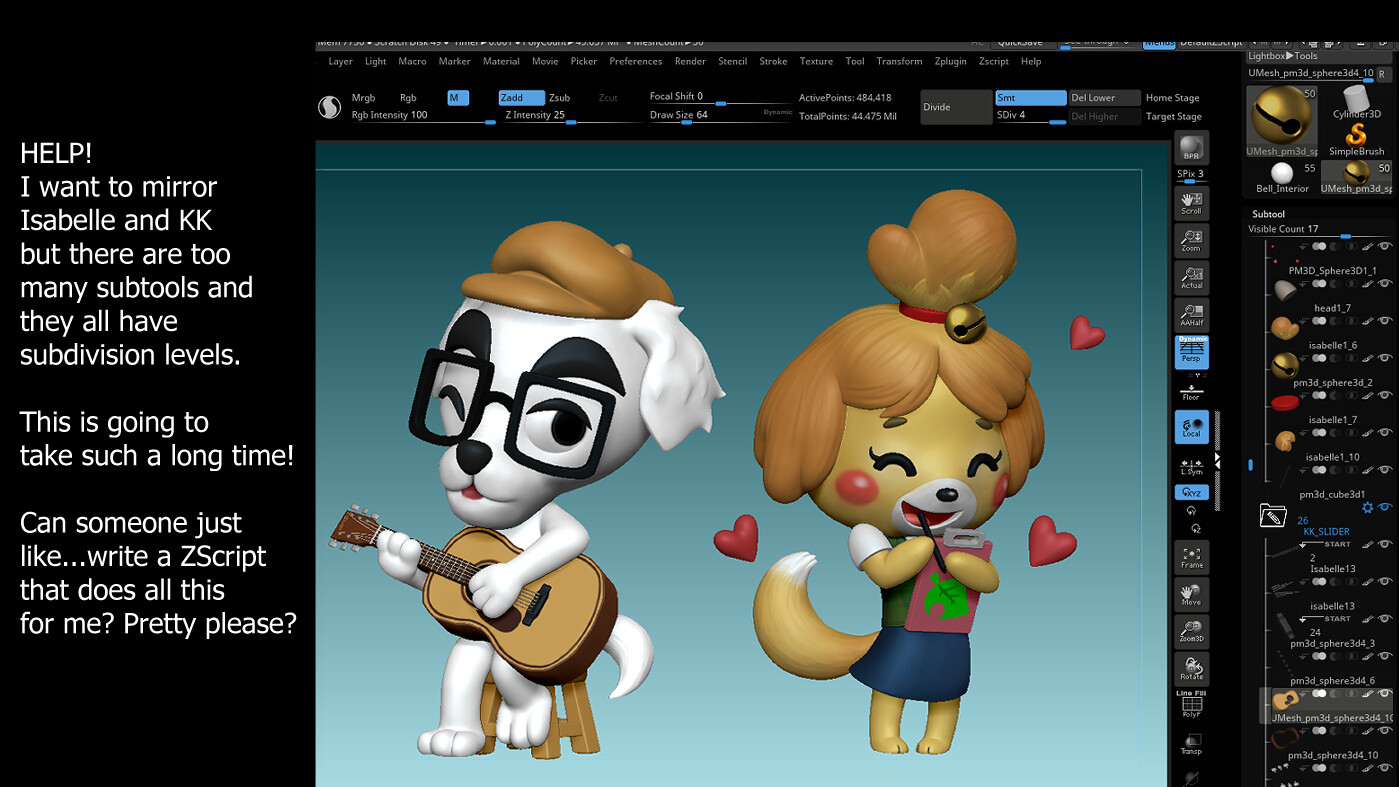Click the AAHalf view icon
Image resolution: width=1399 pixels, height=787 pixels.
[1191, 314]
